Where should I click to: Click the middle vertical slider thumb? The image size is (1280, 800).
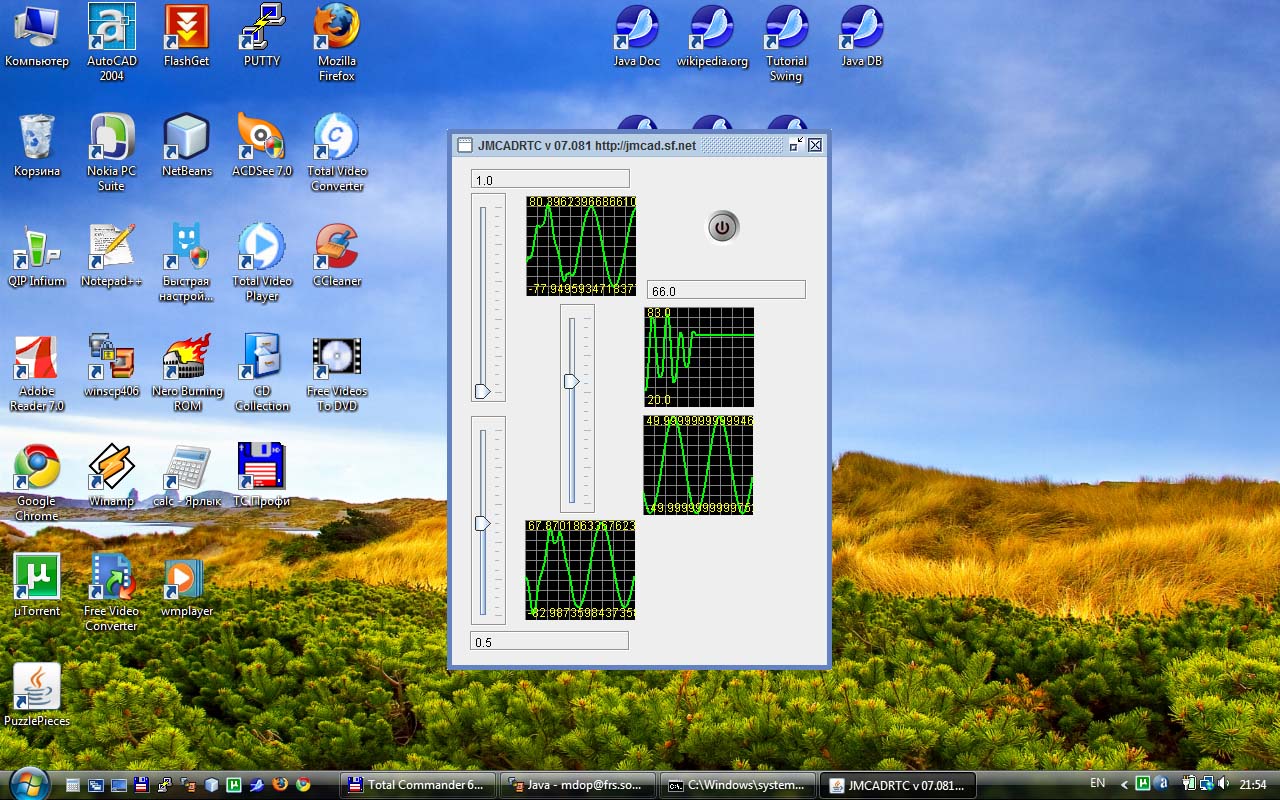point(571,381)
